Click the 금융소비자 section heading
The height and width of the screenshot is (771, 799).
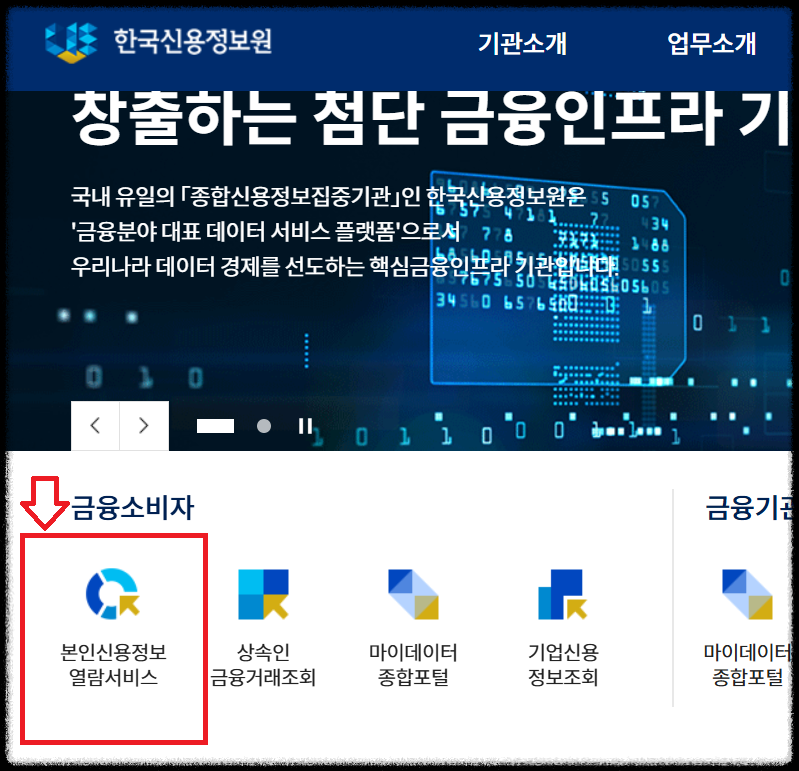(x=133, y=508)
